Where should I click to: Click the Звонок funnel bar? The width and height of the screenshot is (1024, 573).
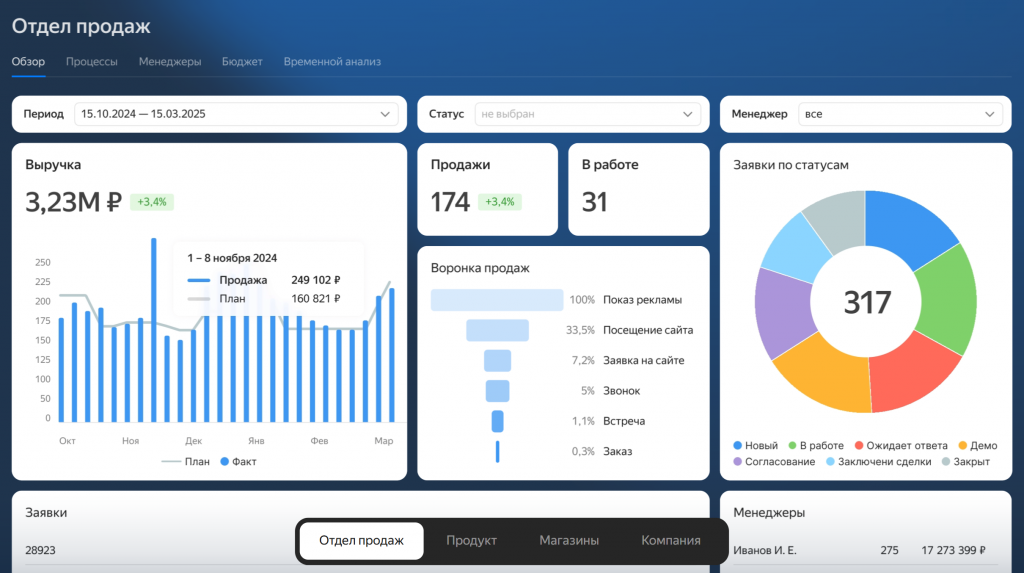tap(498, 391)
